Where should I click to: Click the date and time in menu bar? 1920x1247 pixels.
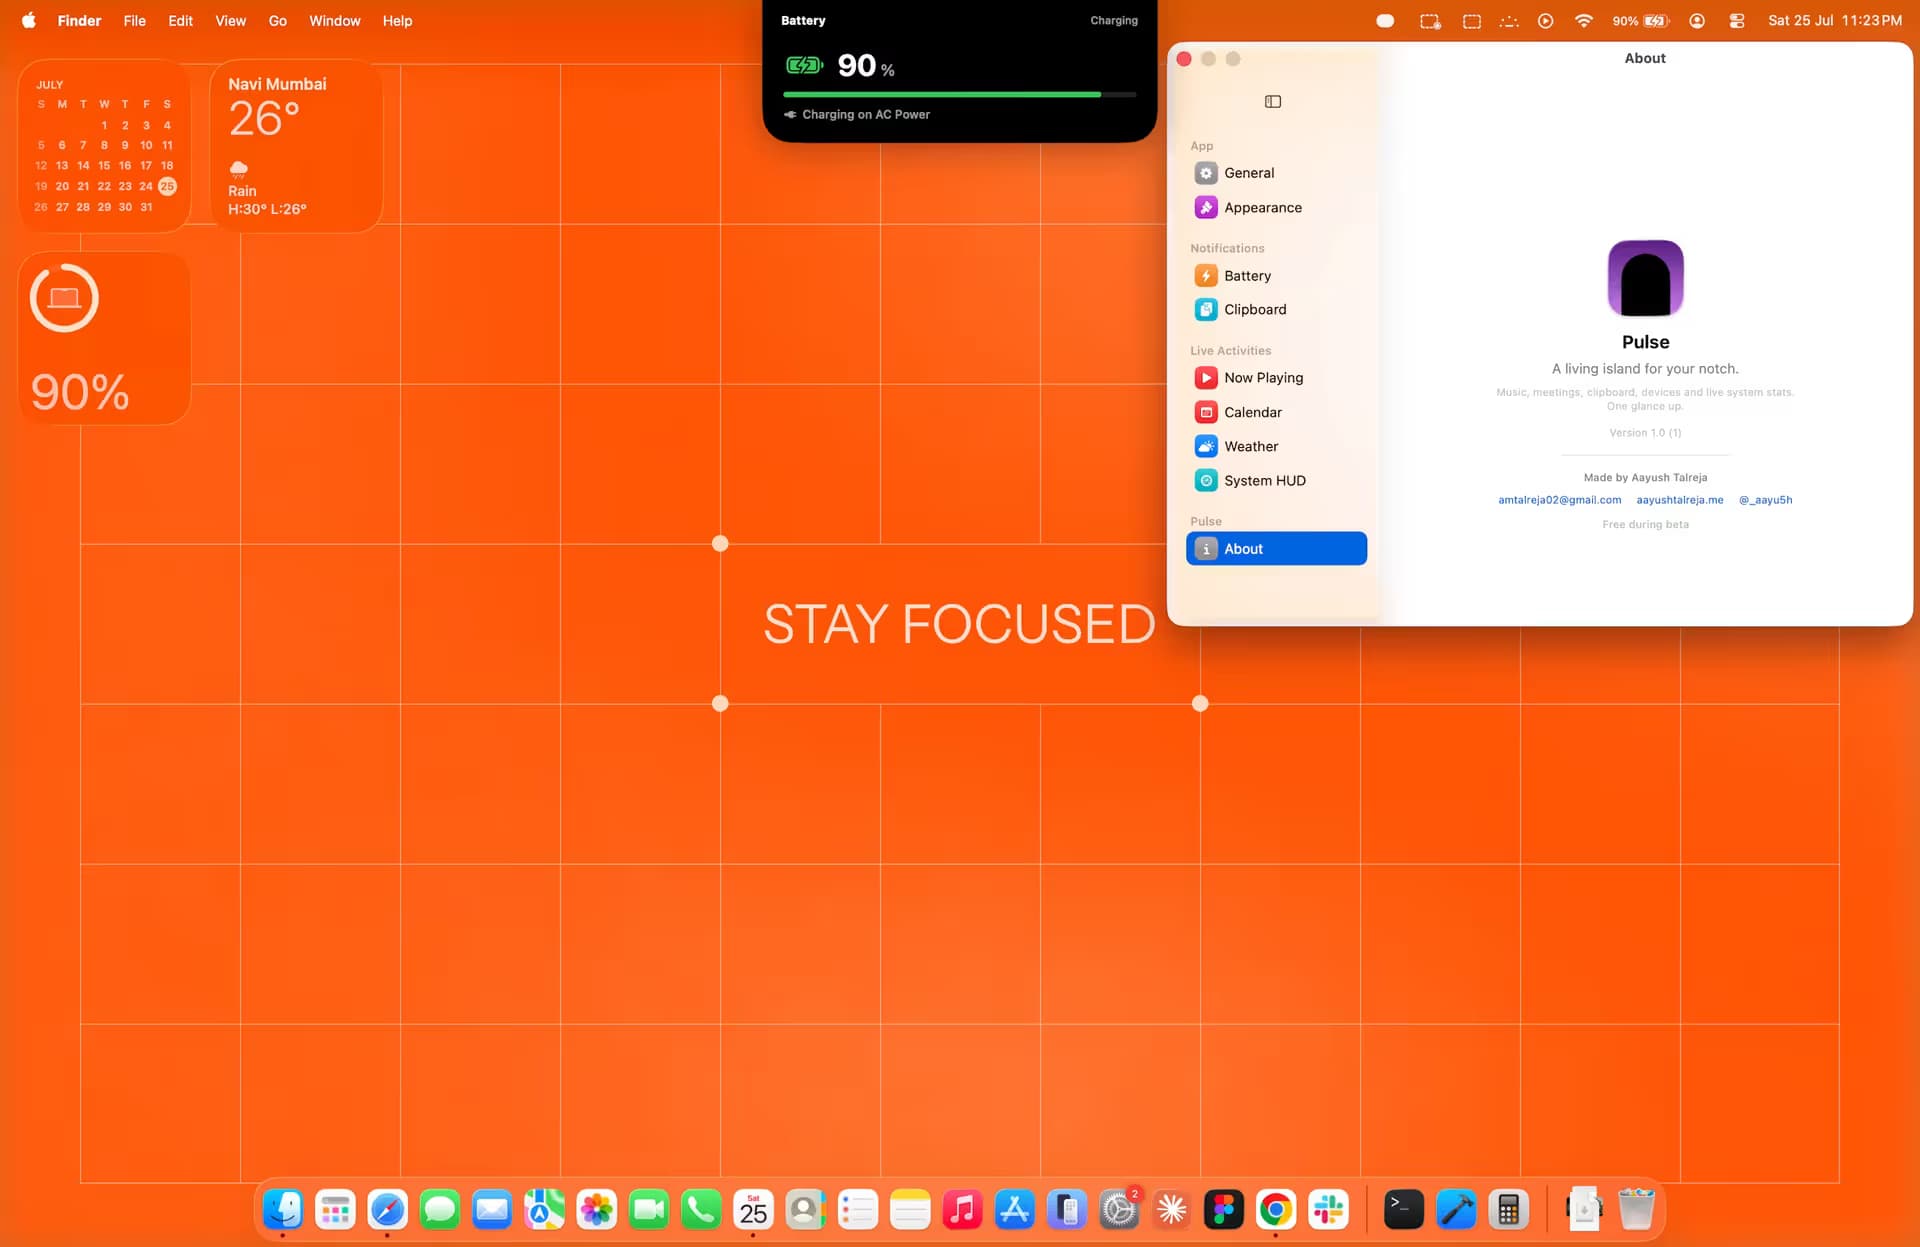tap(1835, 20)
